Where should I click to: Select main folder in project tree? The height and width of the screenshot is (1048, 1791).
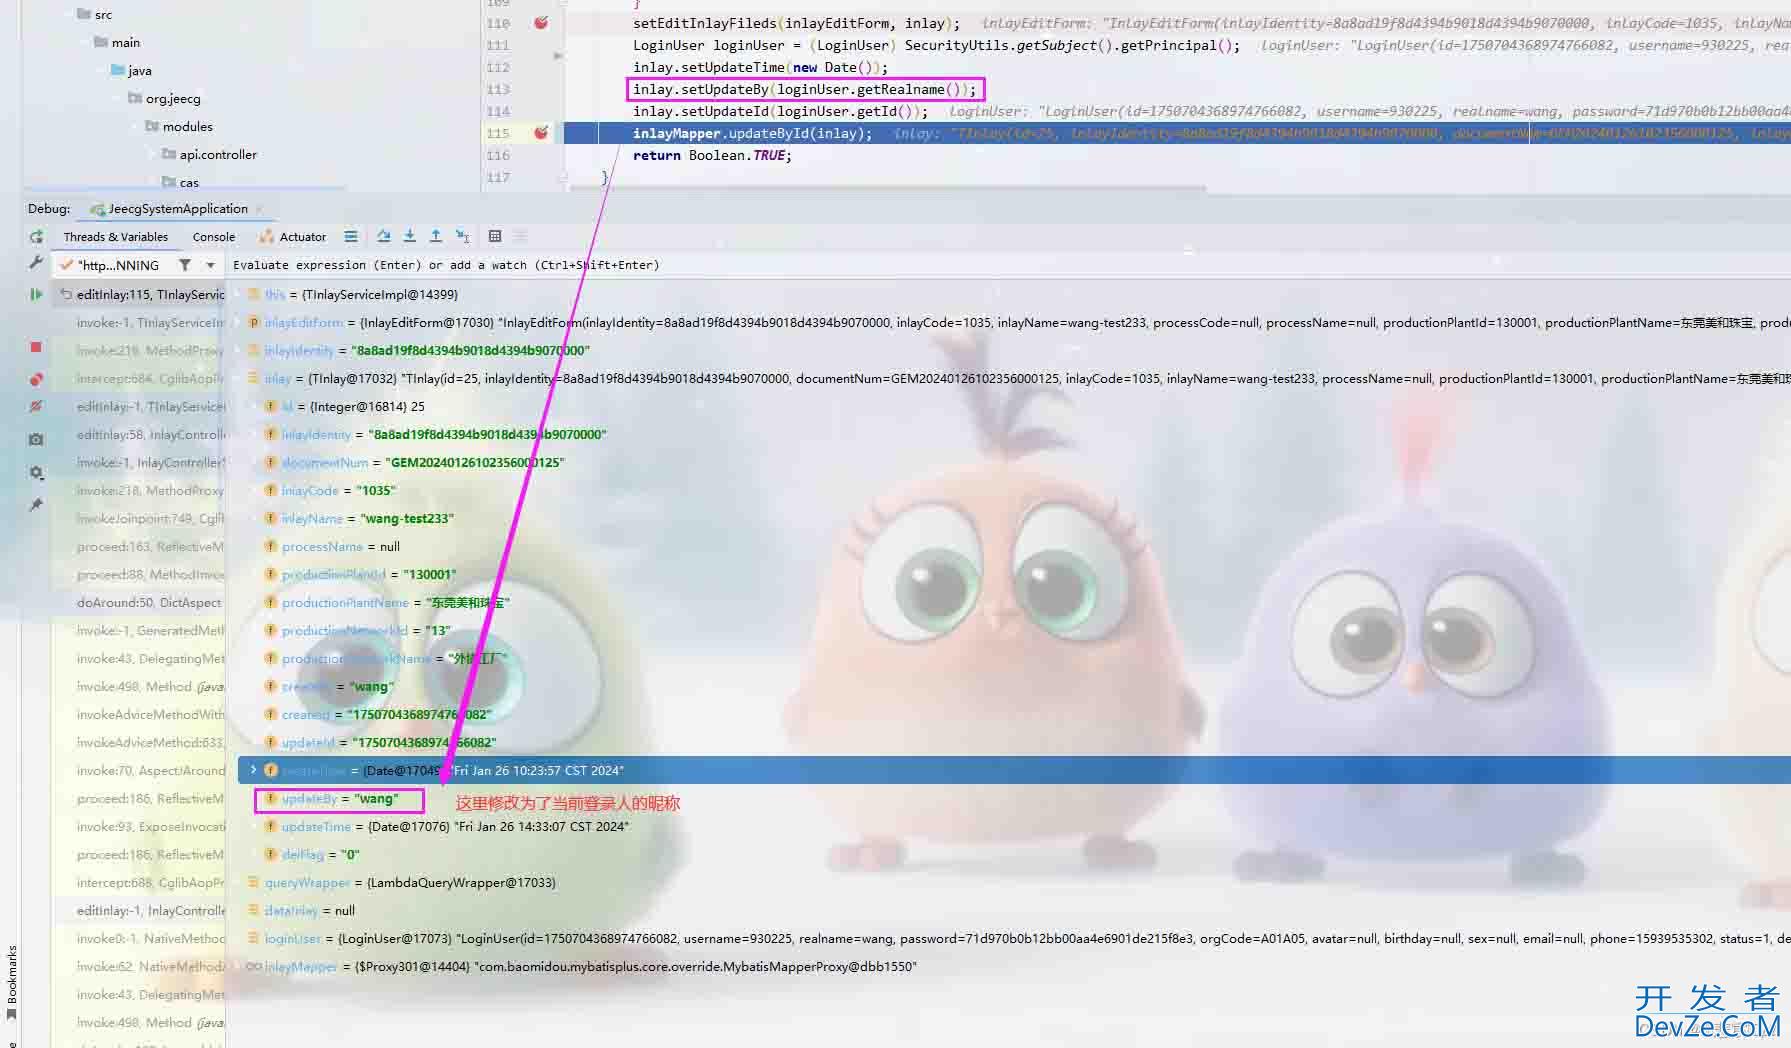[x=117, y=42]
